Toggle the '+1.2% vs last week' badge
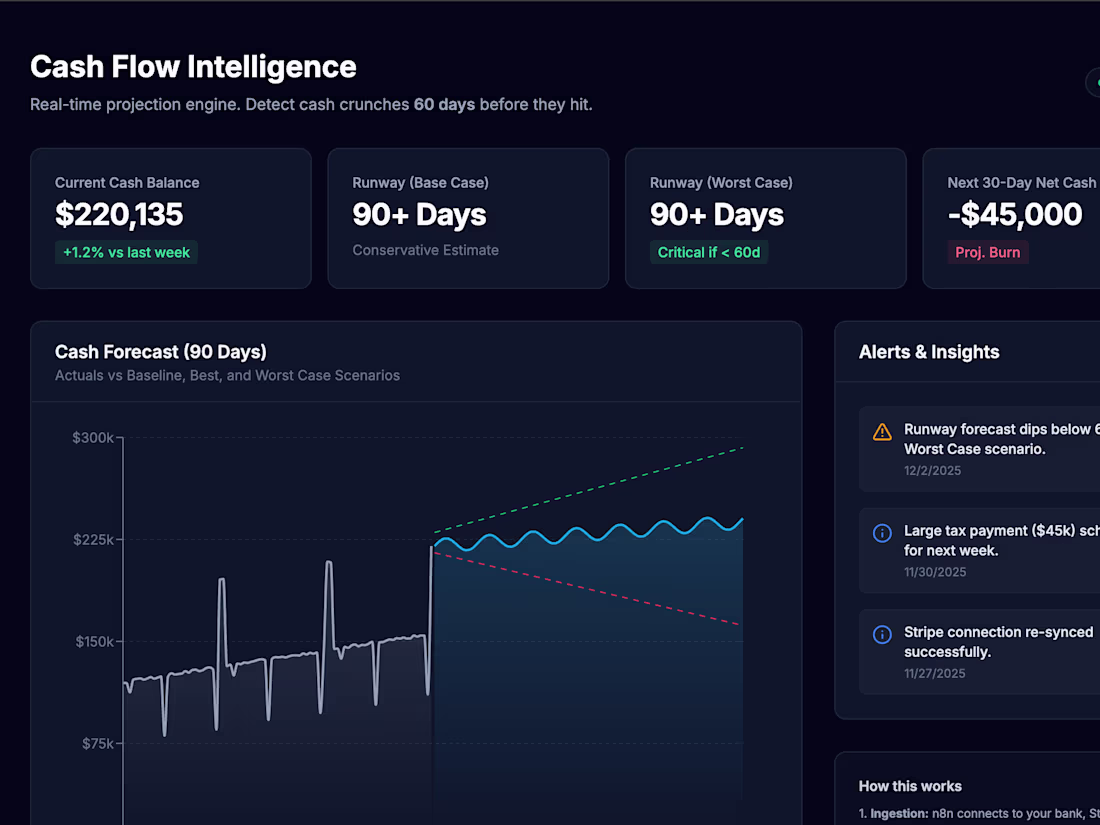The width and height of the screenshot is (1100, 825). (x=126, y=252)
